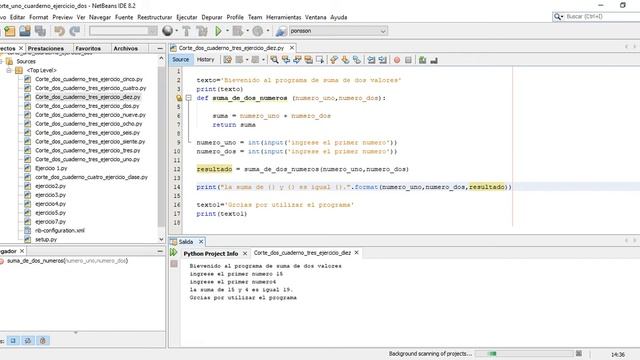Click the globe browser icon in toolbar
Screen dimensions: 640x360
coord(167,31)
